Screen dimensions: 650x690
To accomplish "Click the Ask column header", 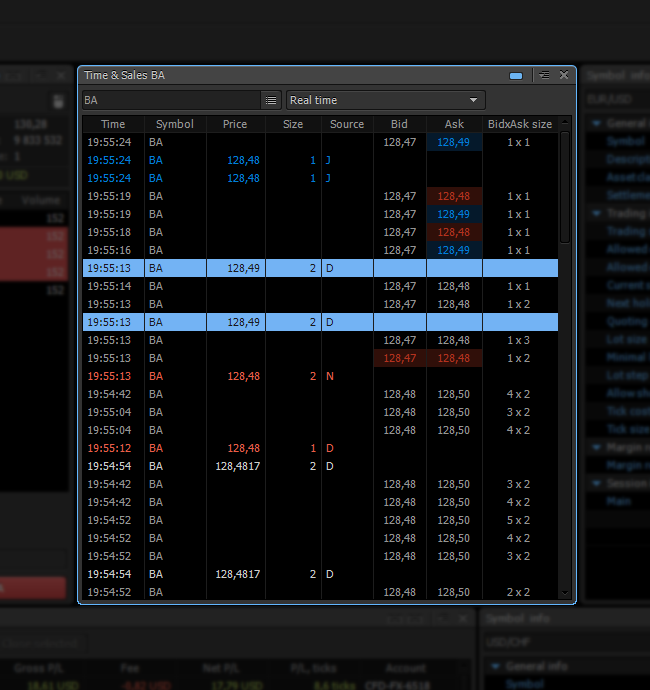I will (x=454, y=124).
